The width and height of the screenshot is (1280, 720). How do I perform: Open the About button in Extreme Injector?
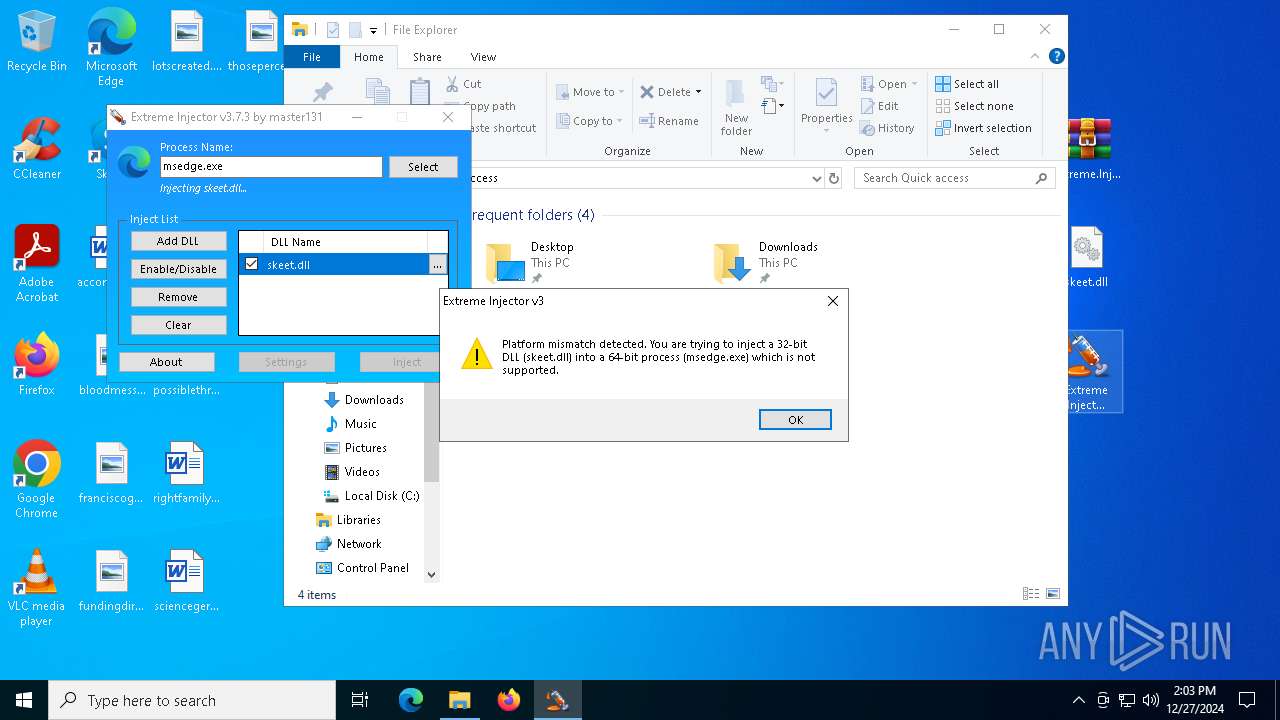[166, 362]
